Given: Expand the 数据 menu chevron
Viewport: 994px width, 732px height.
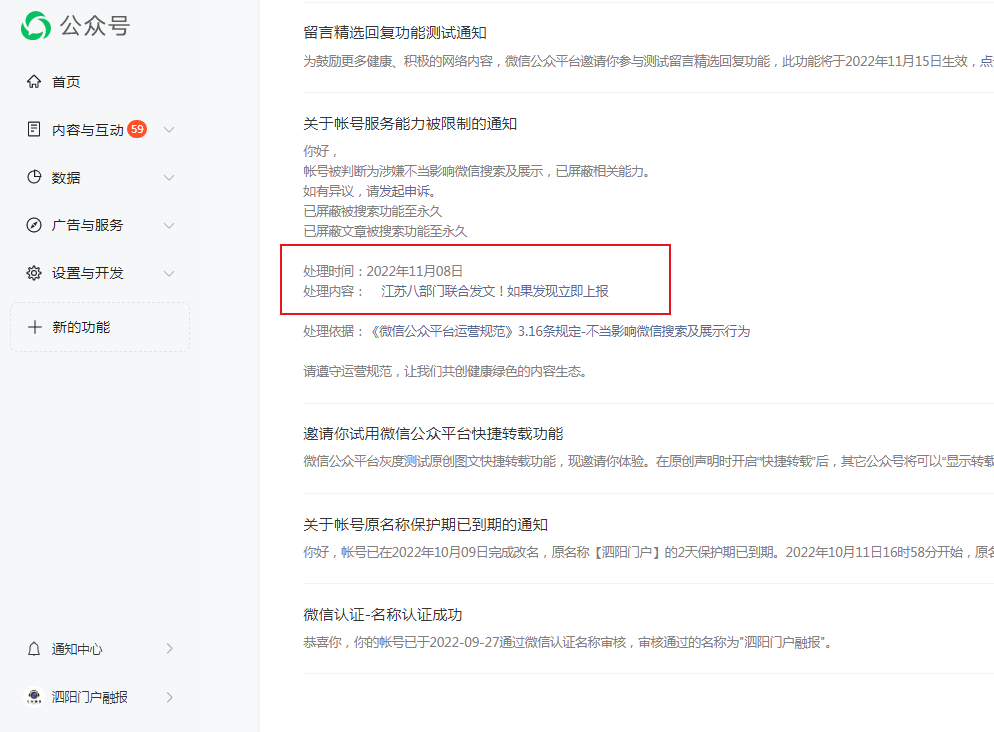Looking at the screenshot, I should coord(169,177).
